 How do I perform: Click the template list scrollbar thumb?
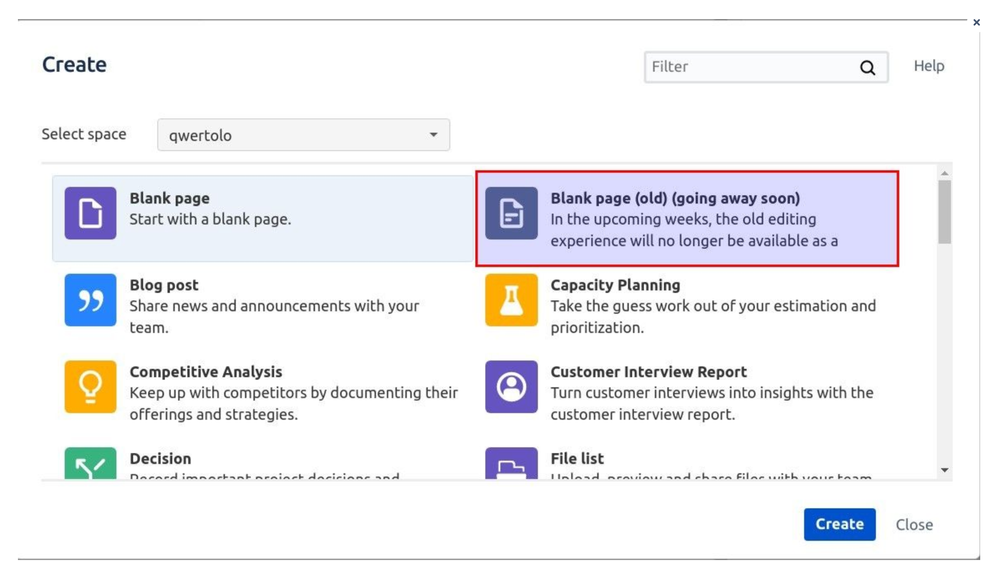point(944,212)
